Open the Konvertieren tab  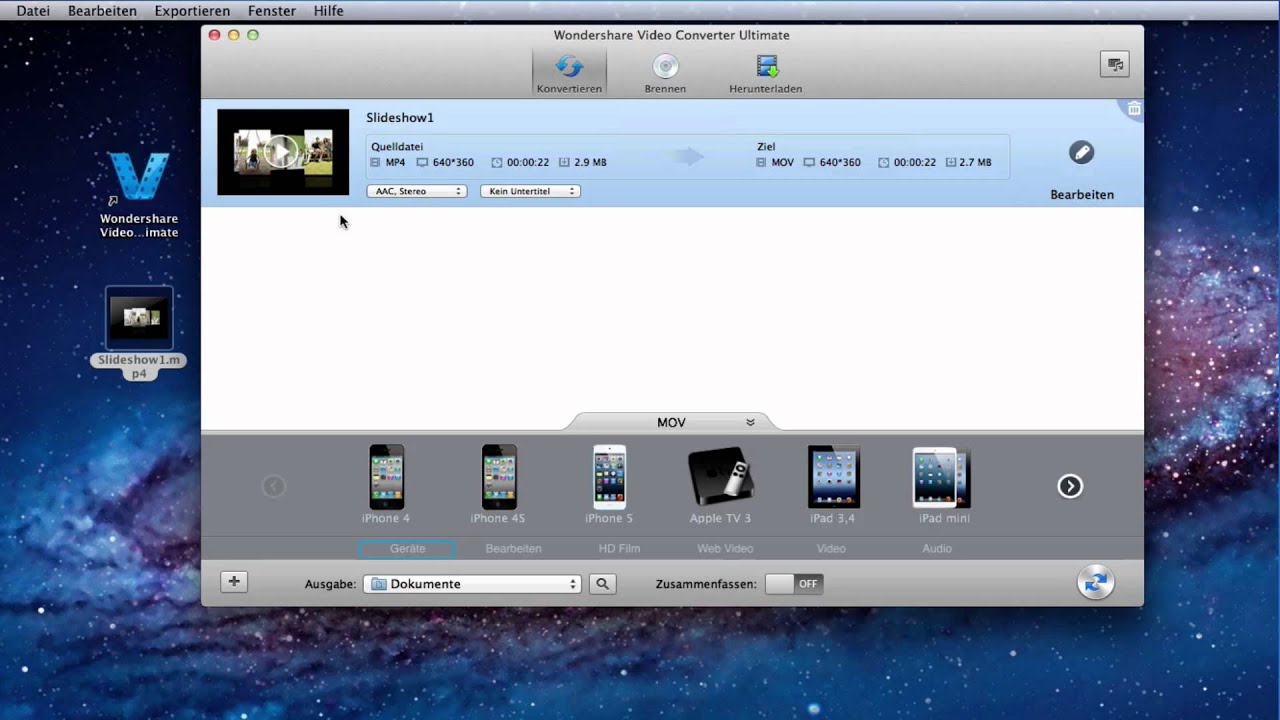pos(569,73)
